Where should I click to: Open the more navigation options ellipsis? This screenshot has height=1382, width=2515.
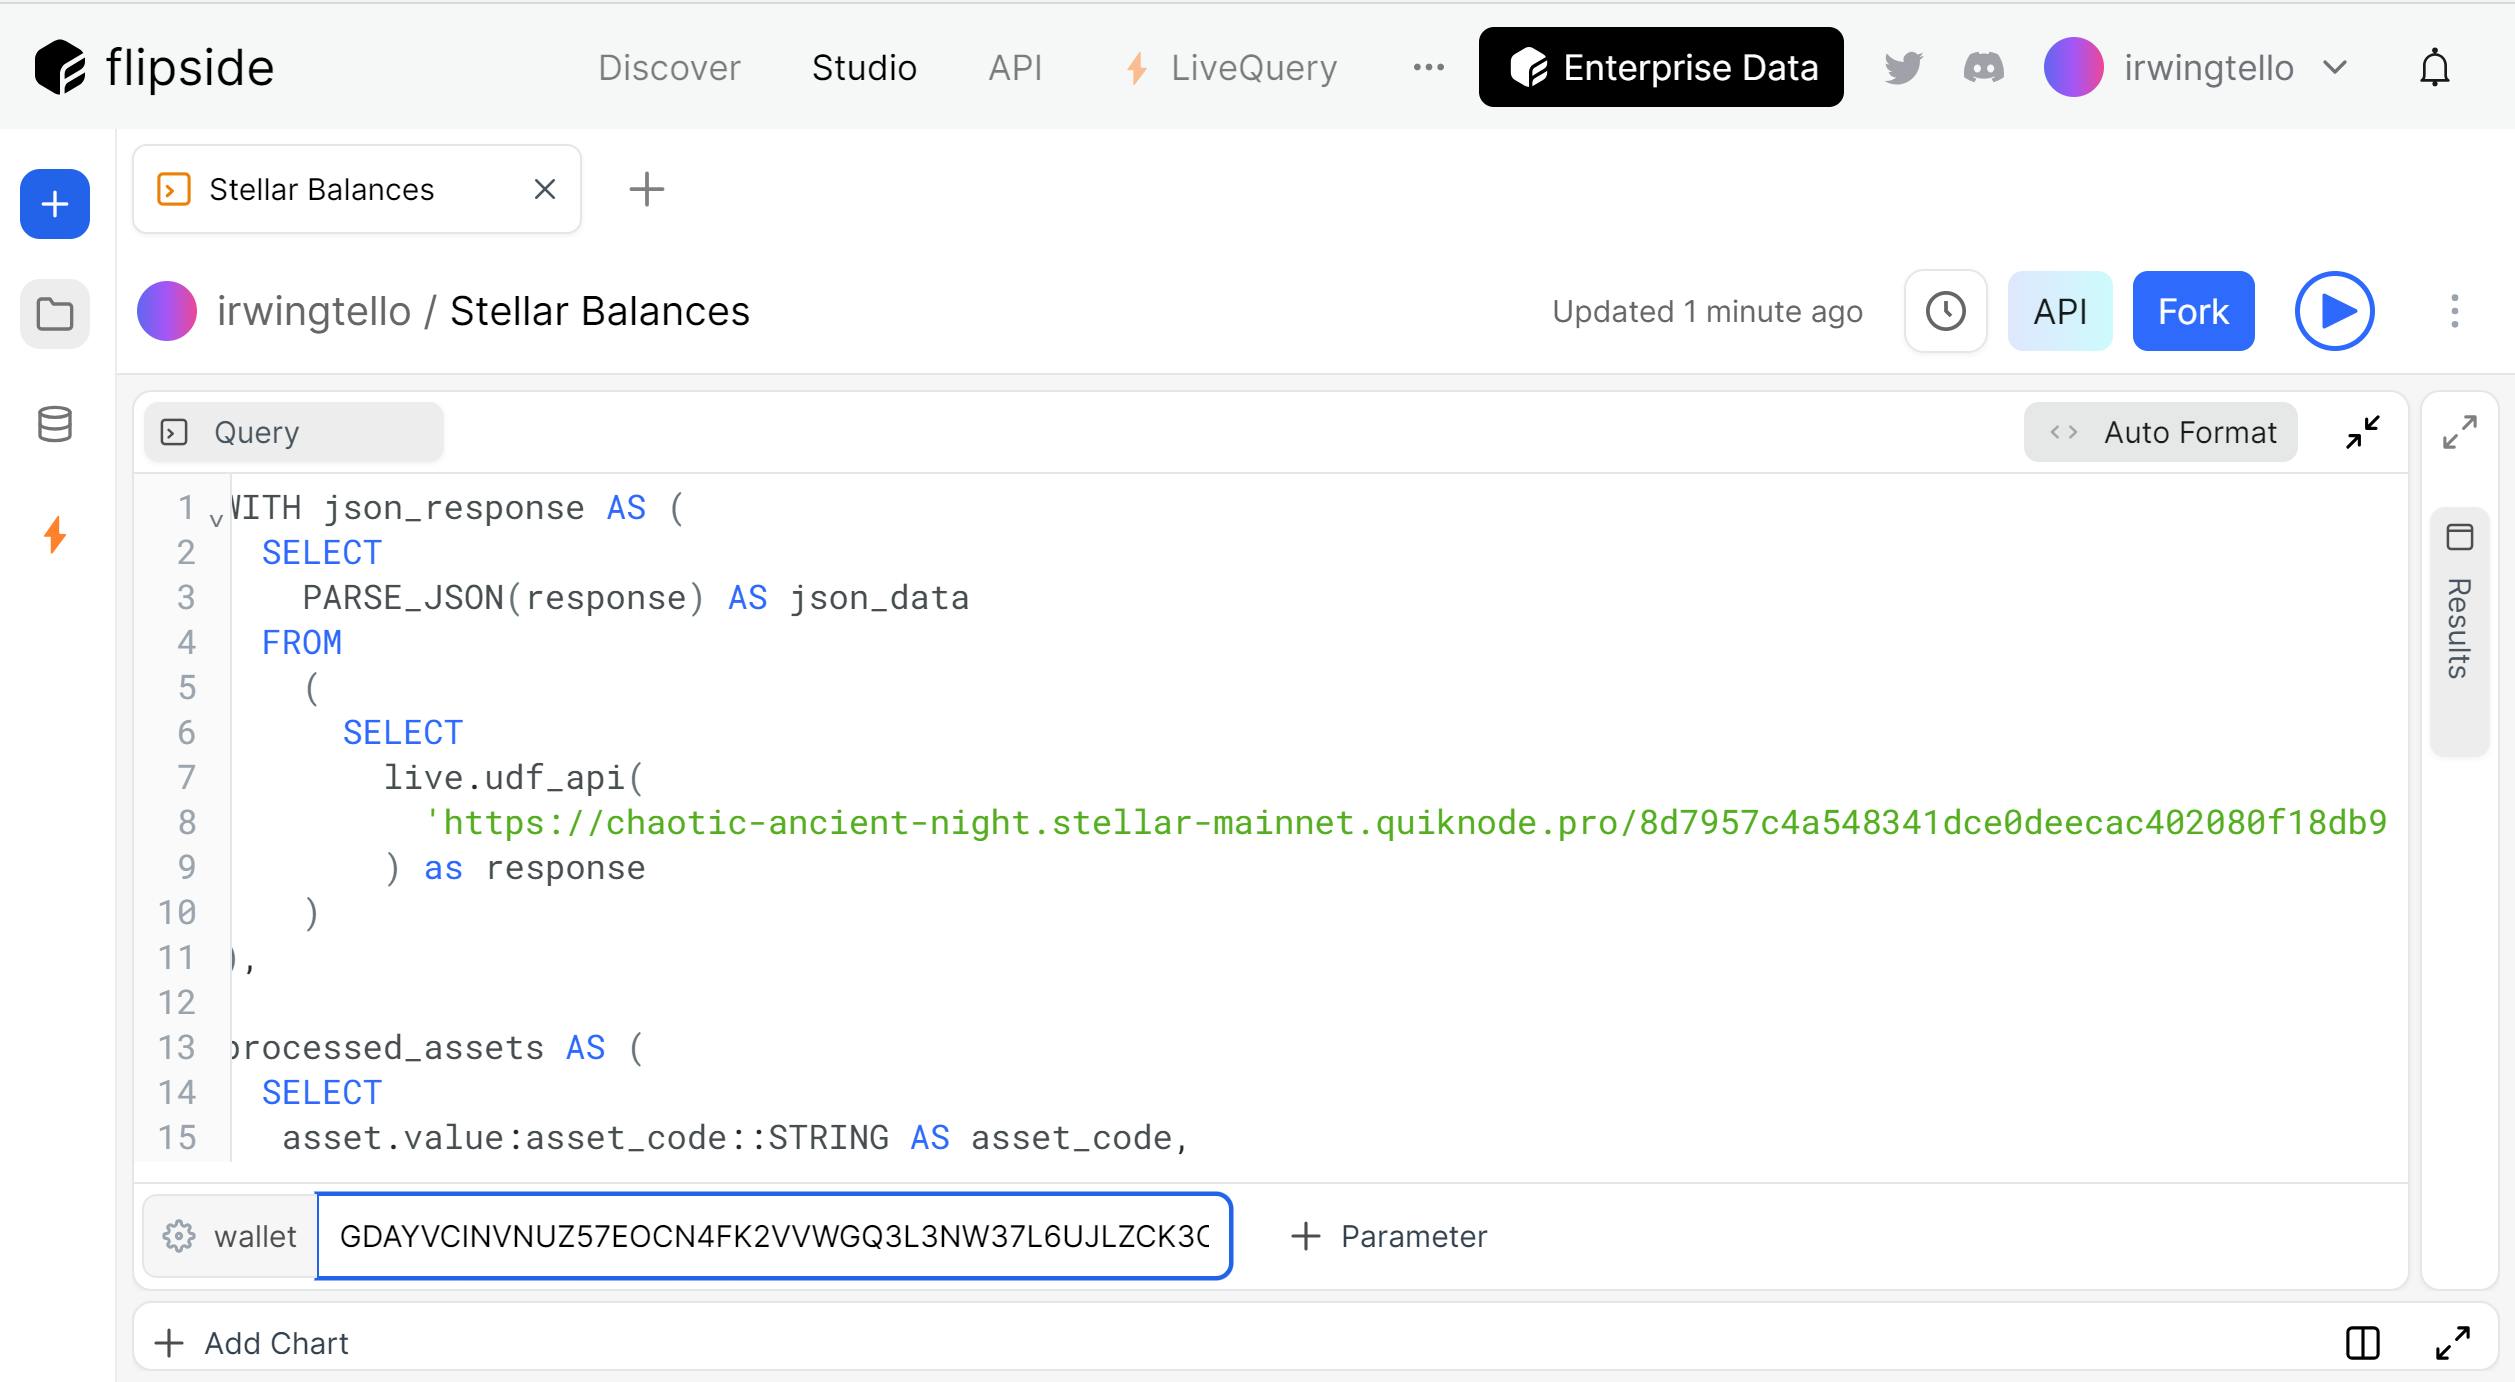[x=1428, y=67]
